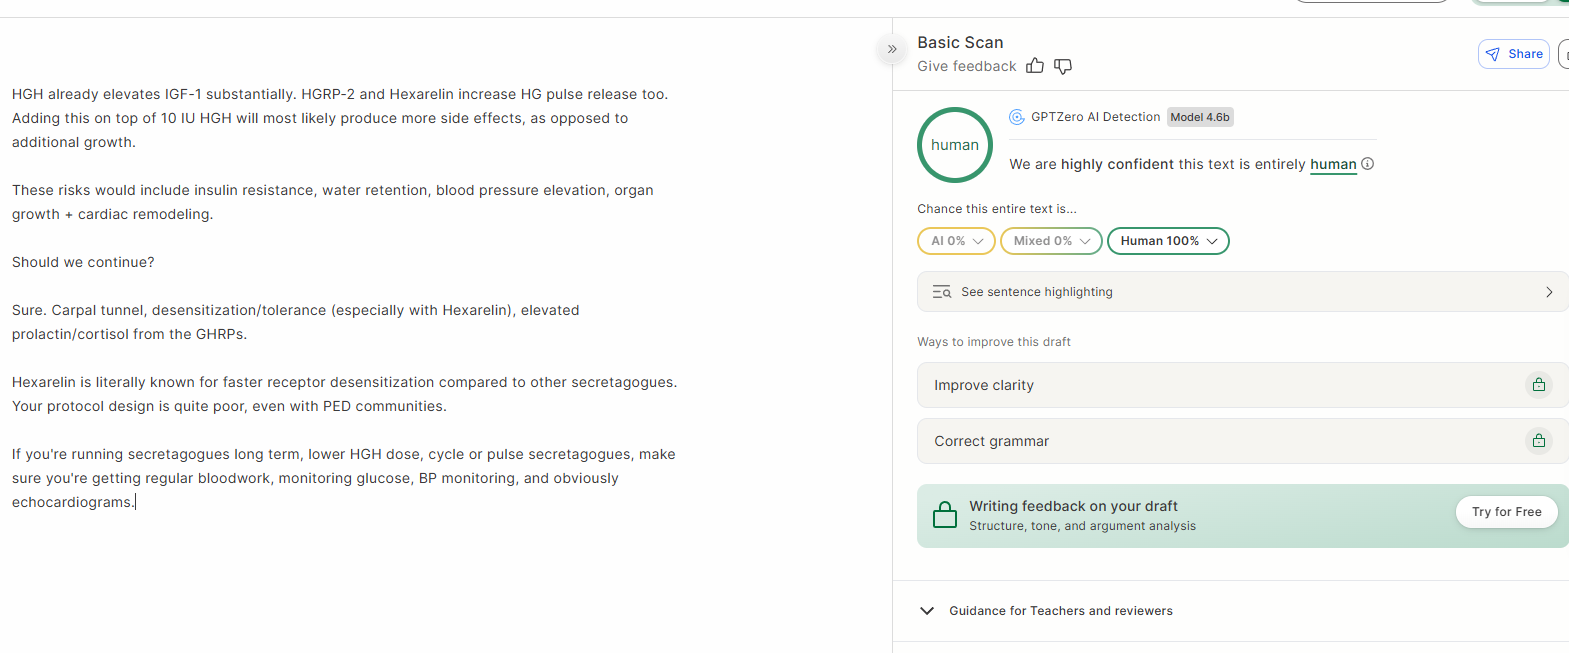Open See sentence highlighting

click(1243, 292)
